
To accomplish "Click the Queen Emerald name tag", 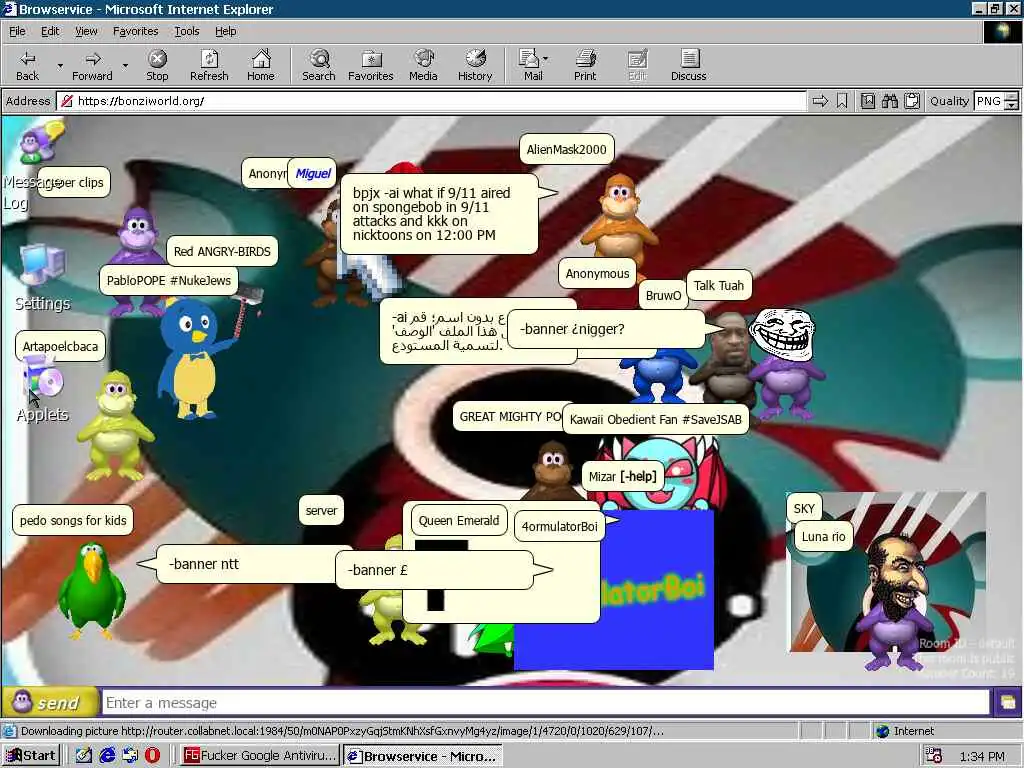I will pyautogui.click(x=459, y=520).
